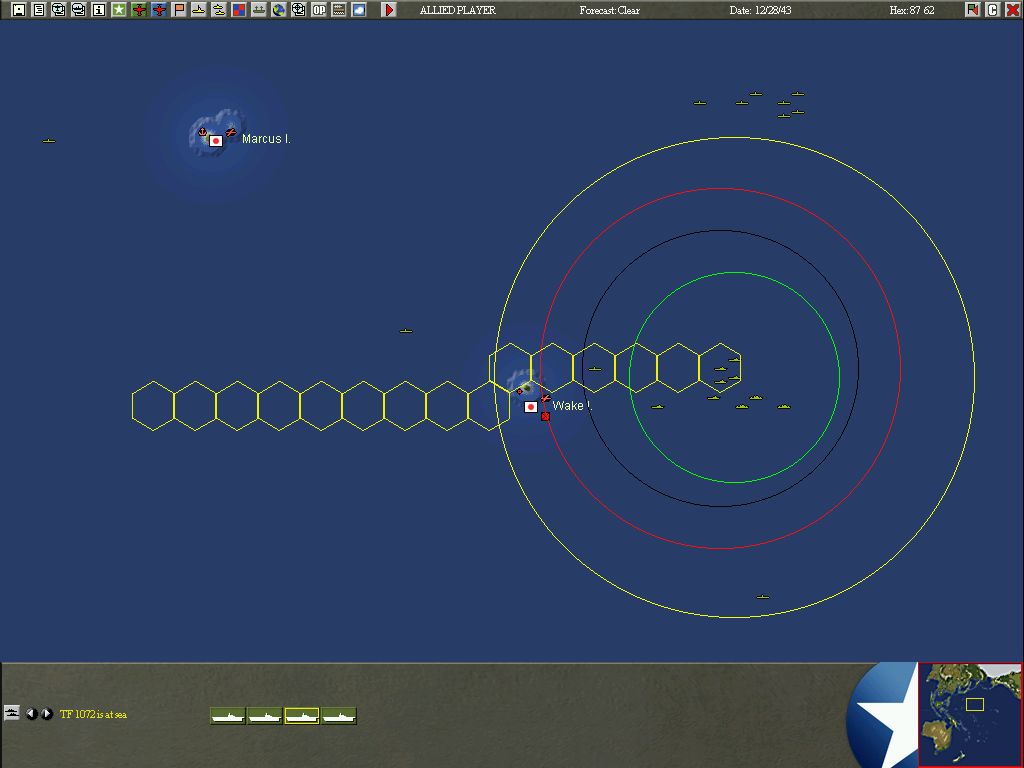This screenshot has height=768, width=1024.
Task: Click the airfield symbol at Marcus I.
Action: 231,133
